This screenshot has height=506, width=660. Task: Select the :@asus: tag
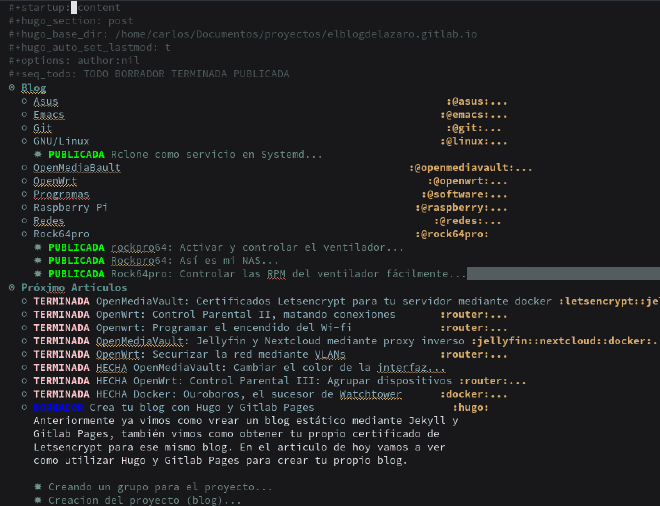[467, 101]
